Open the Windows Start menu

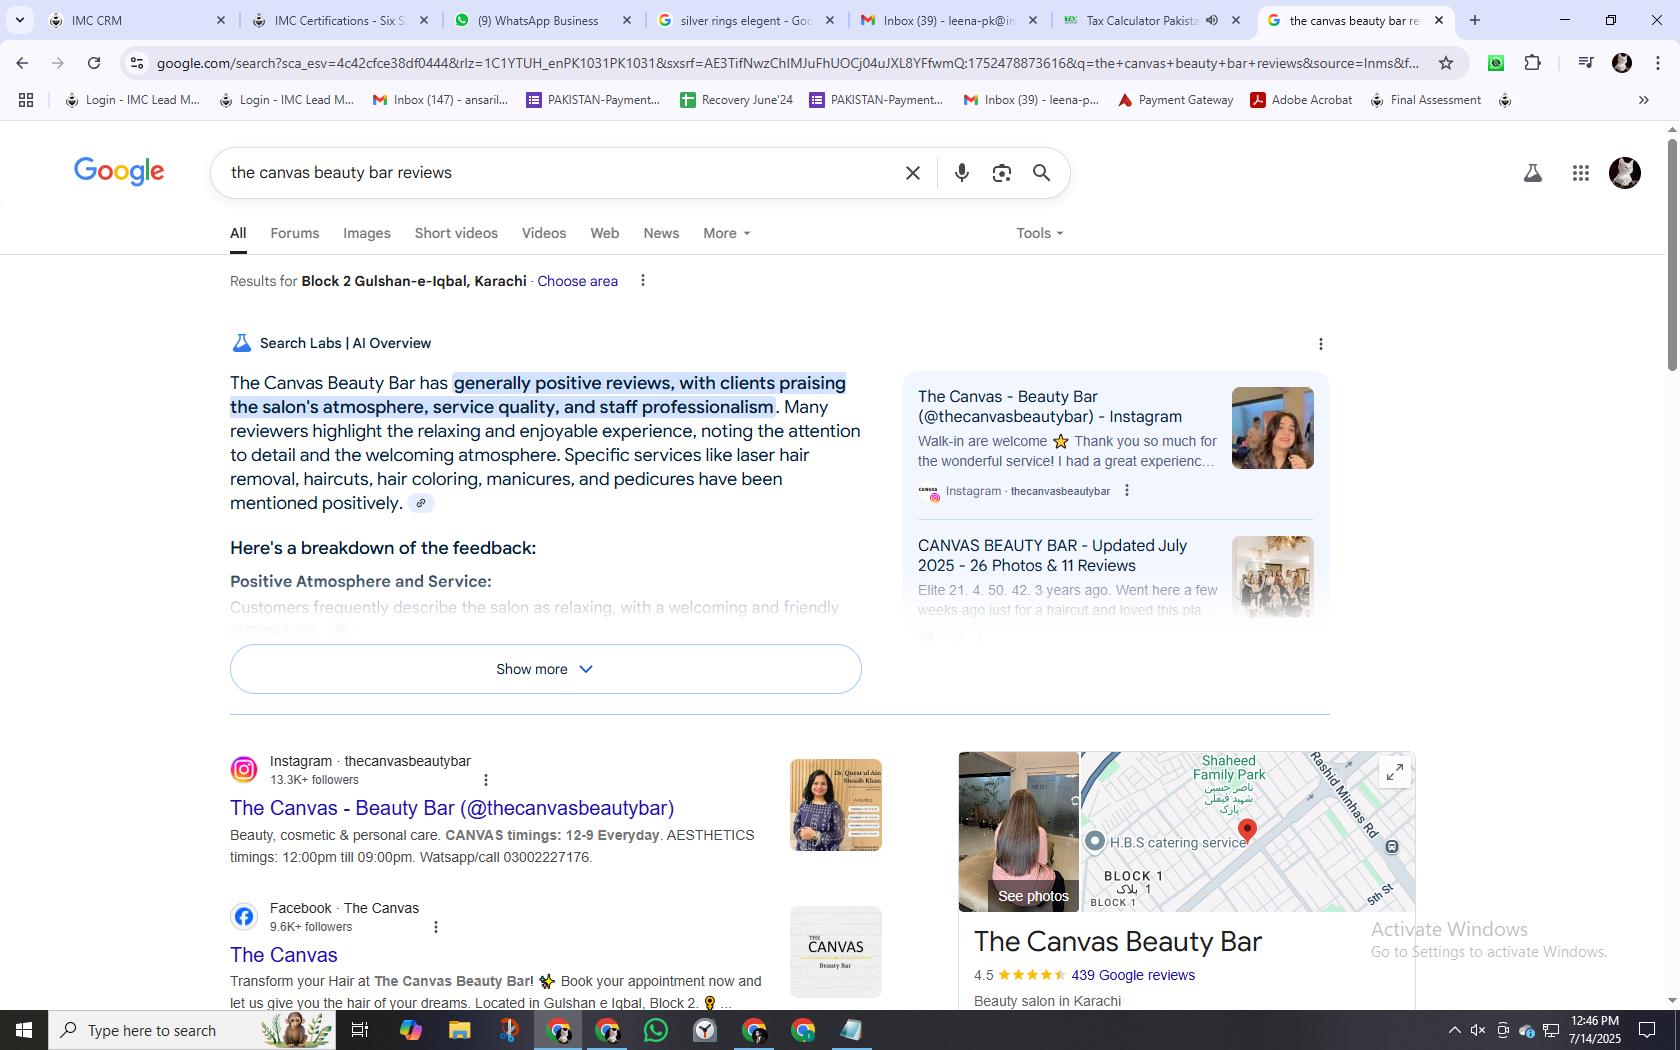24,1030
